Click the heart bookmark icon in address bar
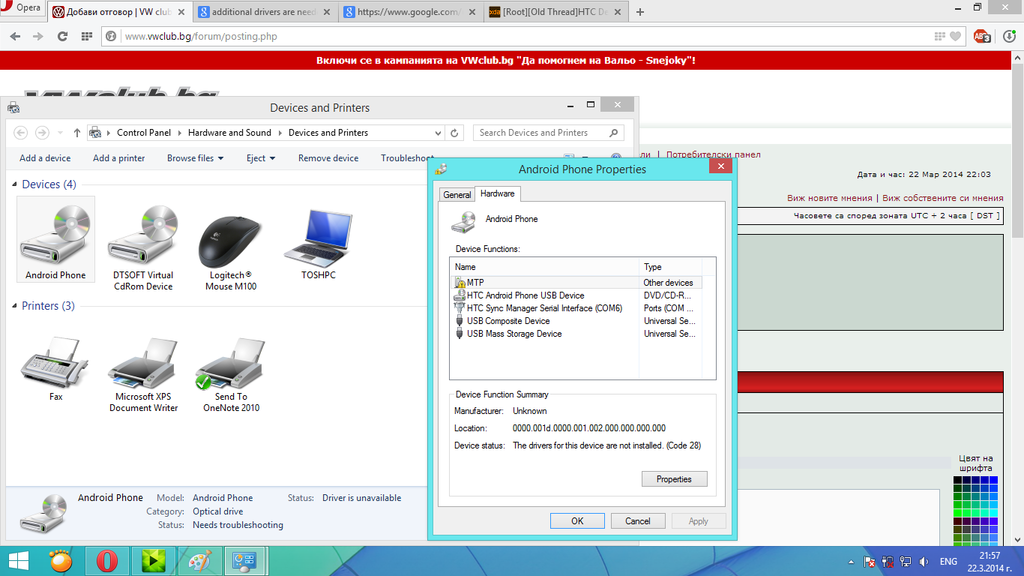 [x=955, y=37]
